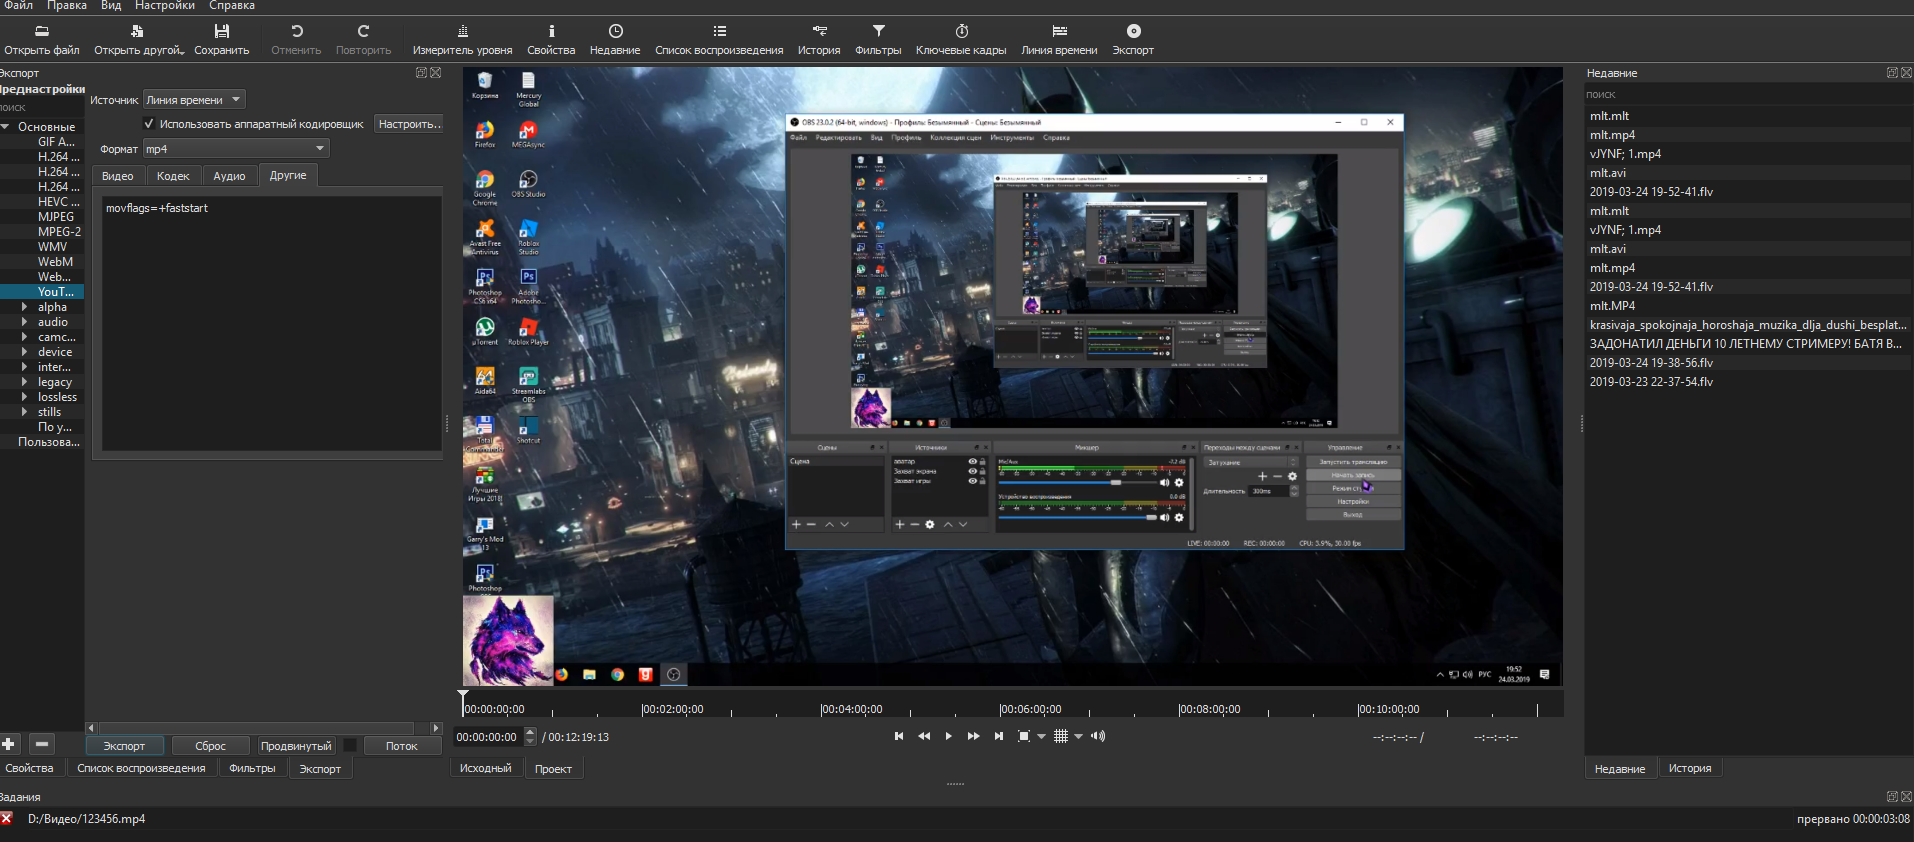Switch to the Кодек tab

click(173, 176)
